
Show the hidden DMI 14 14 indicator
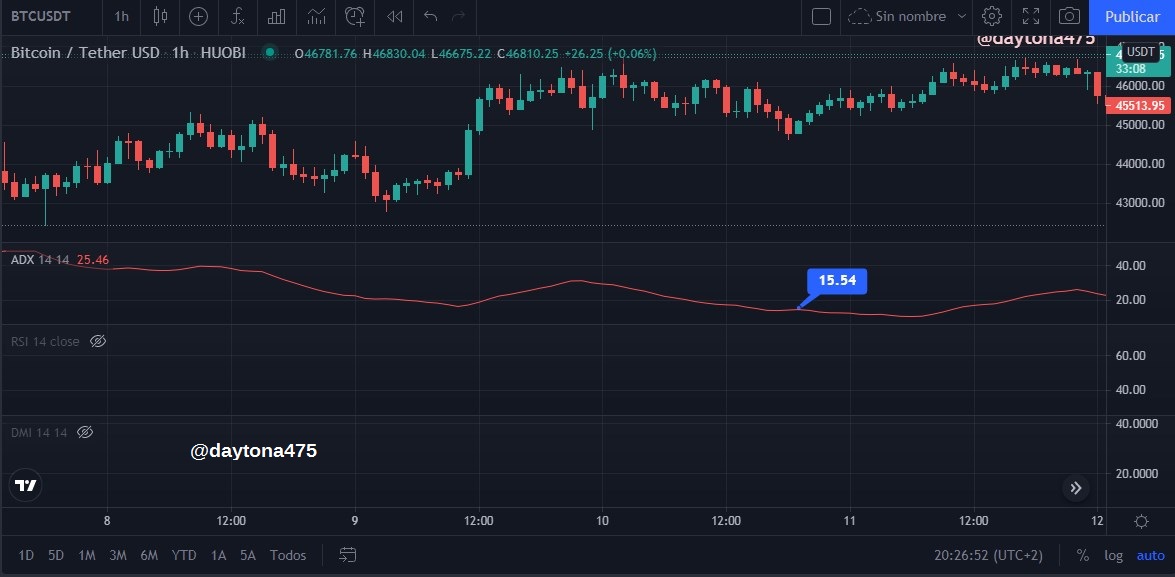[85, 432]
